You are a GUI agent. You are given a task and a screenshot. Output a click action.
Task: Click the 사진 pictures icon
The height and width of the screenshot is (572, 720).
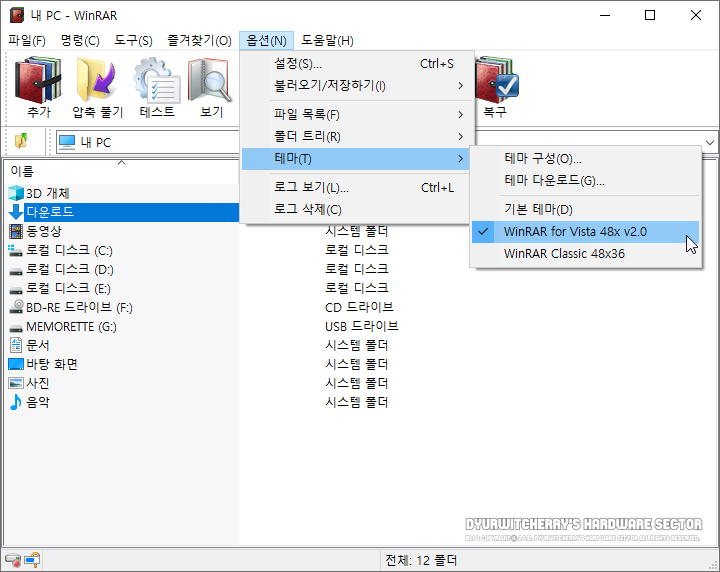(x=16, y=383)
